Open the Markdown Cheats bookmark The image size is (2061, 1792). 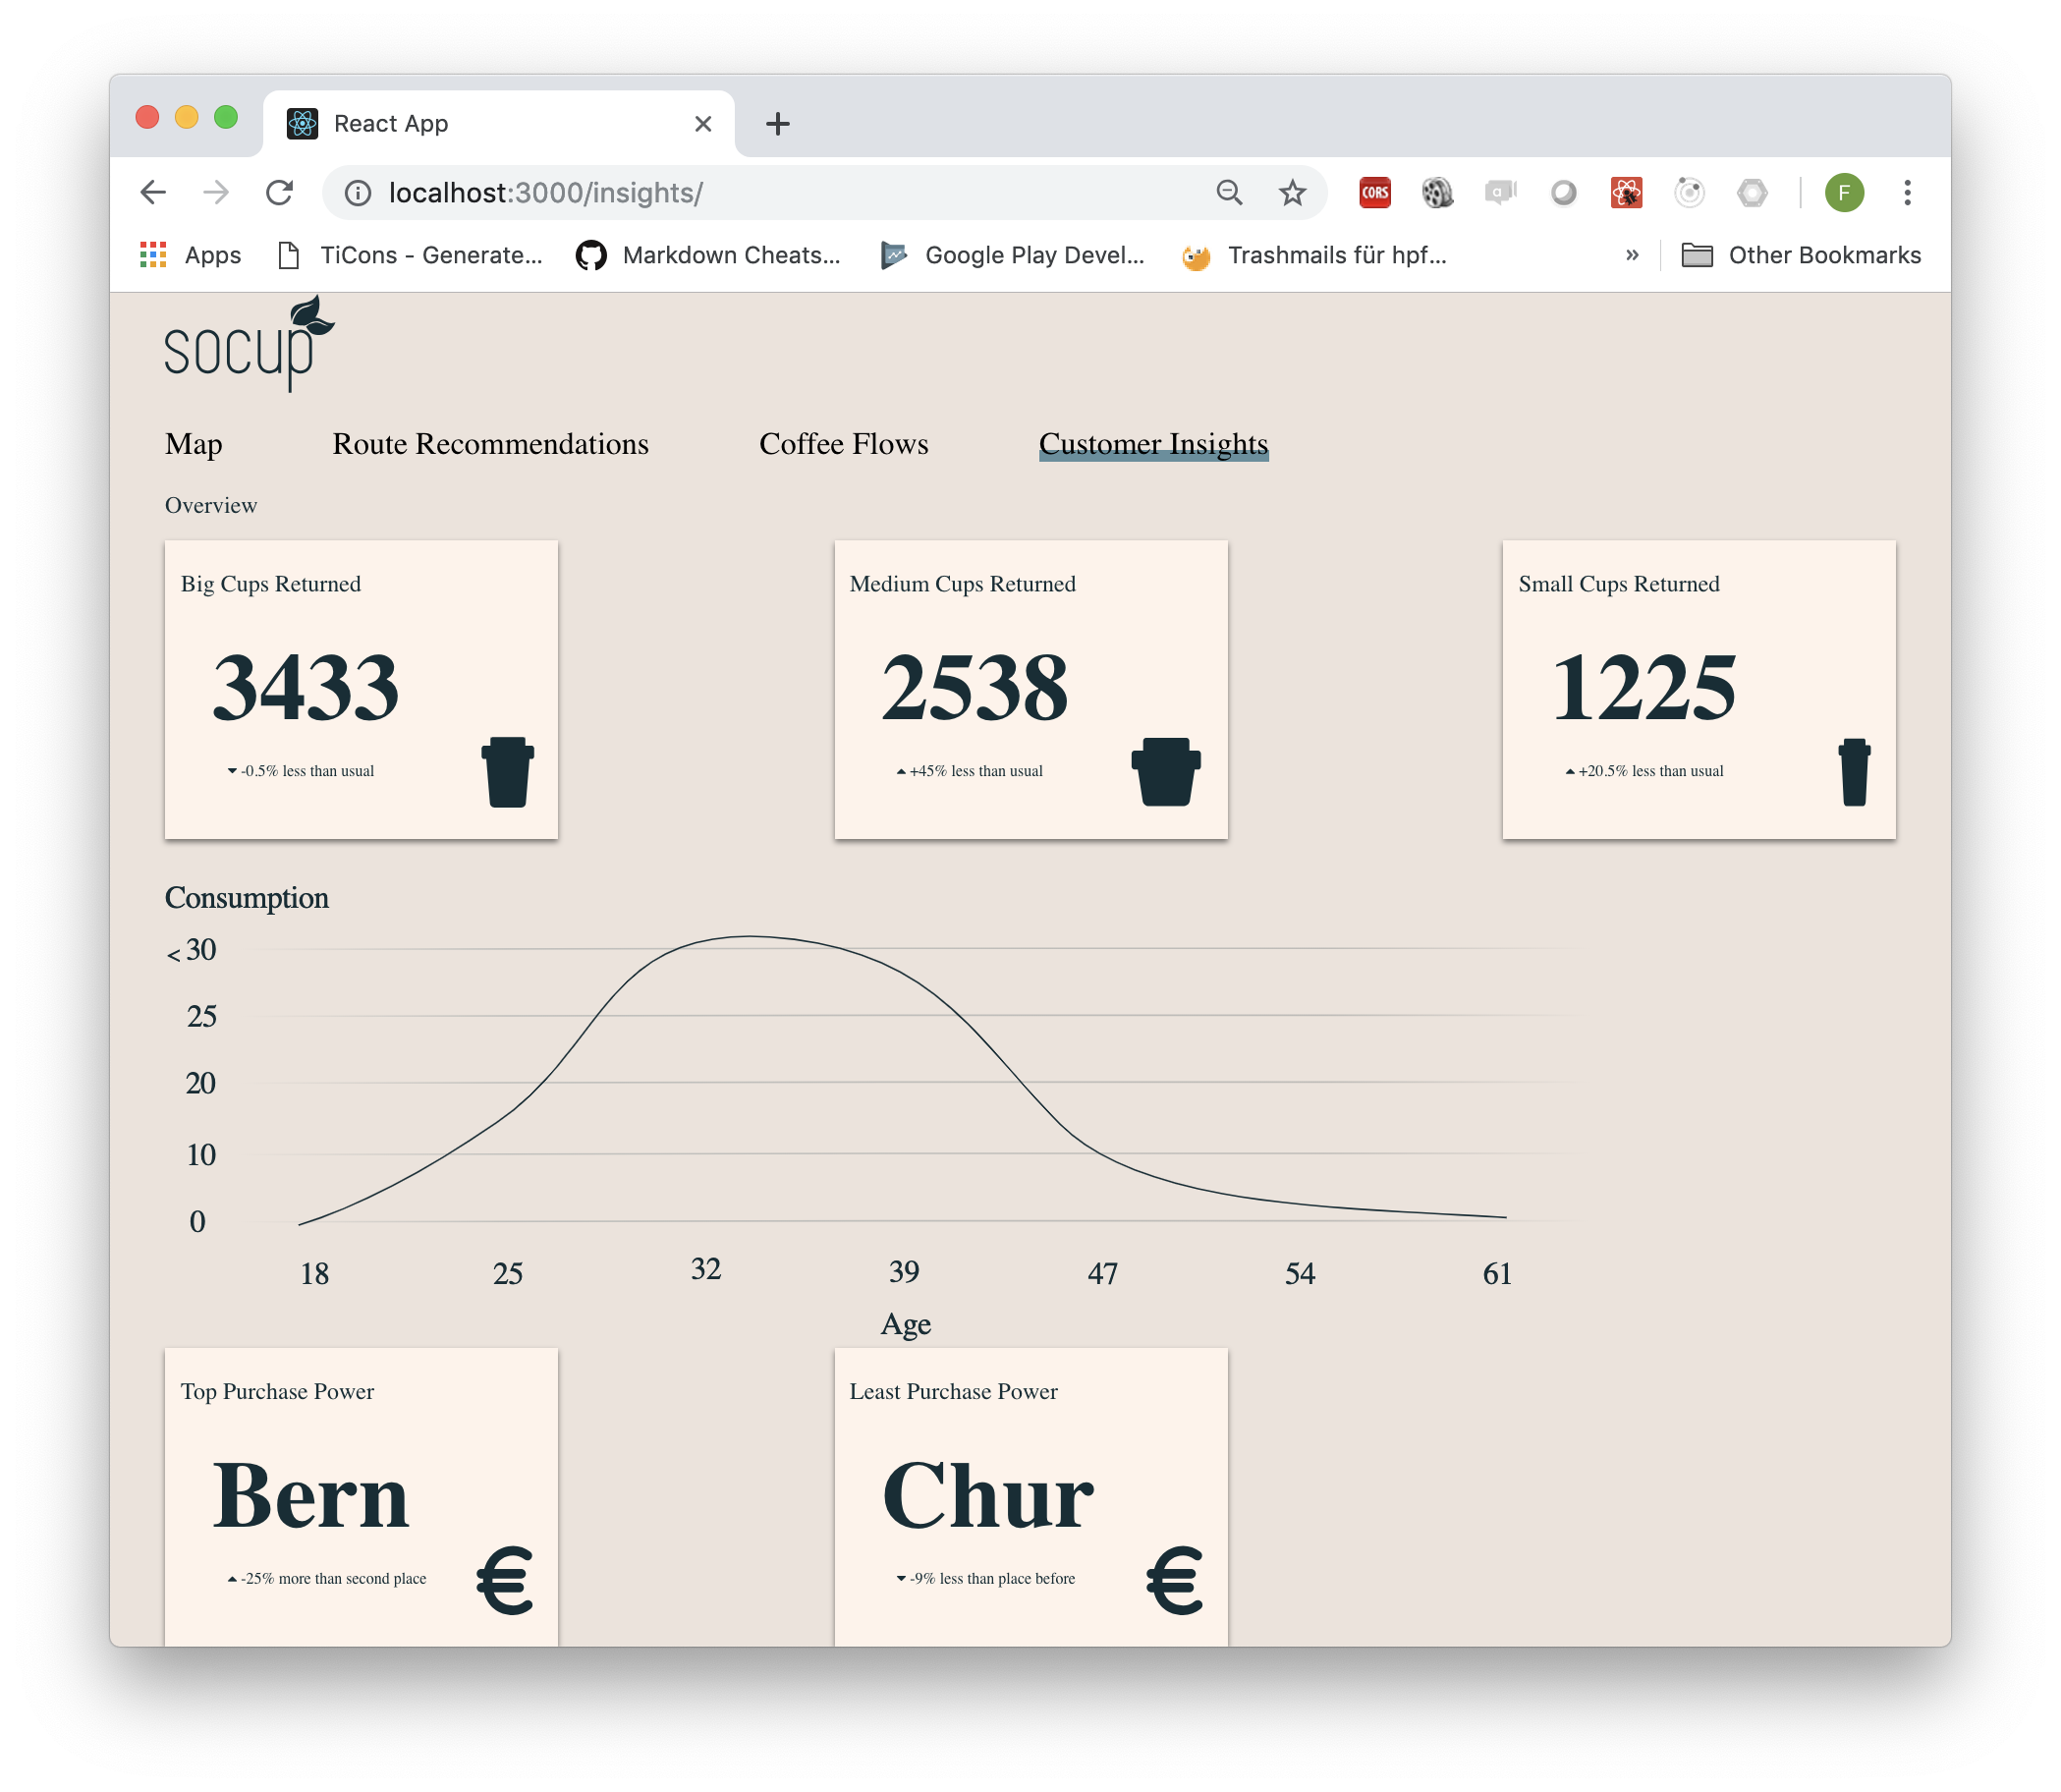pos(708,255)
